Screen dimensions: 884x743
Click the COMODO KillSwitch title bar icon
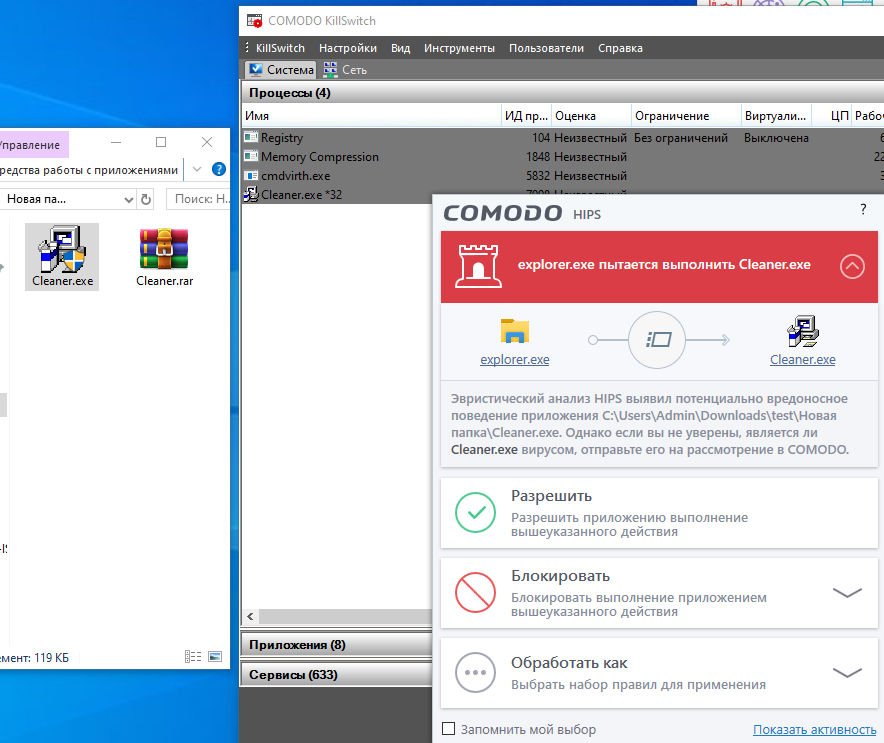[255, 21]
